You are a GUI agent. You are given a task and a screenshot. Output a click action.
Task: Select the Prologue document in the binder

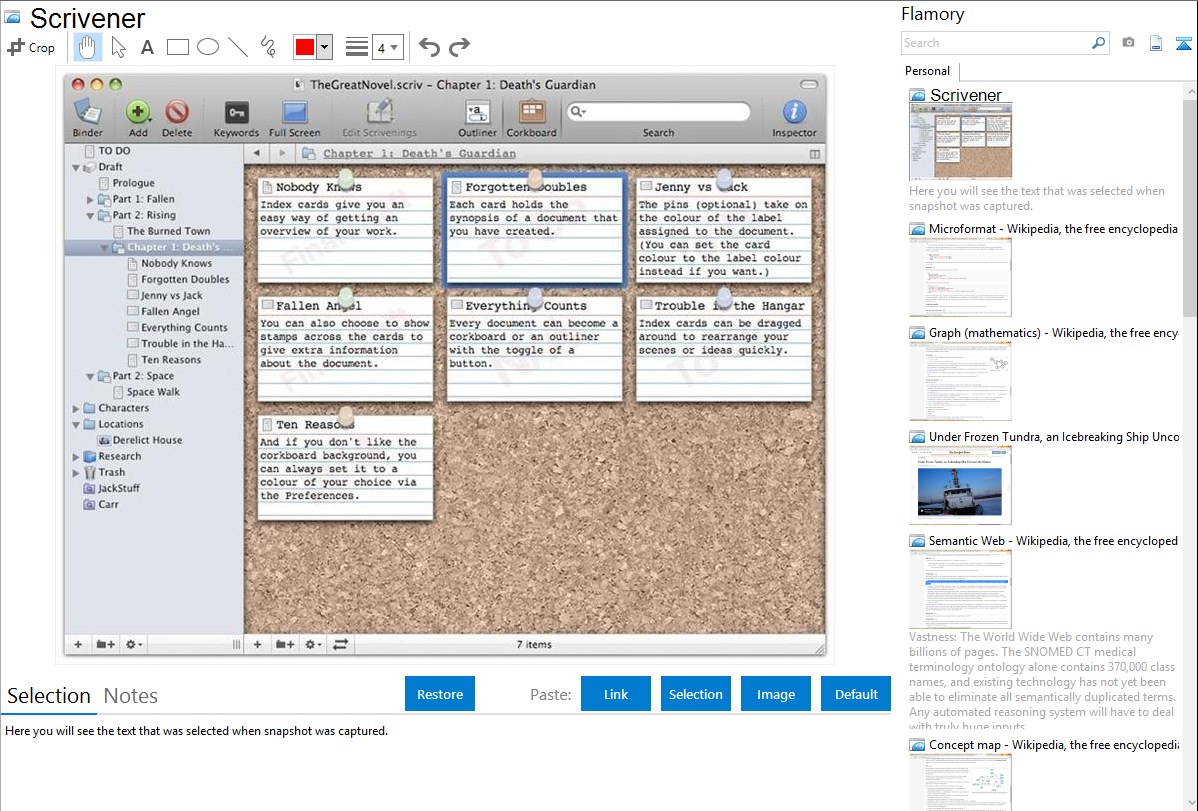(x=134, y=183)
